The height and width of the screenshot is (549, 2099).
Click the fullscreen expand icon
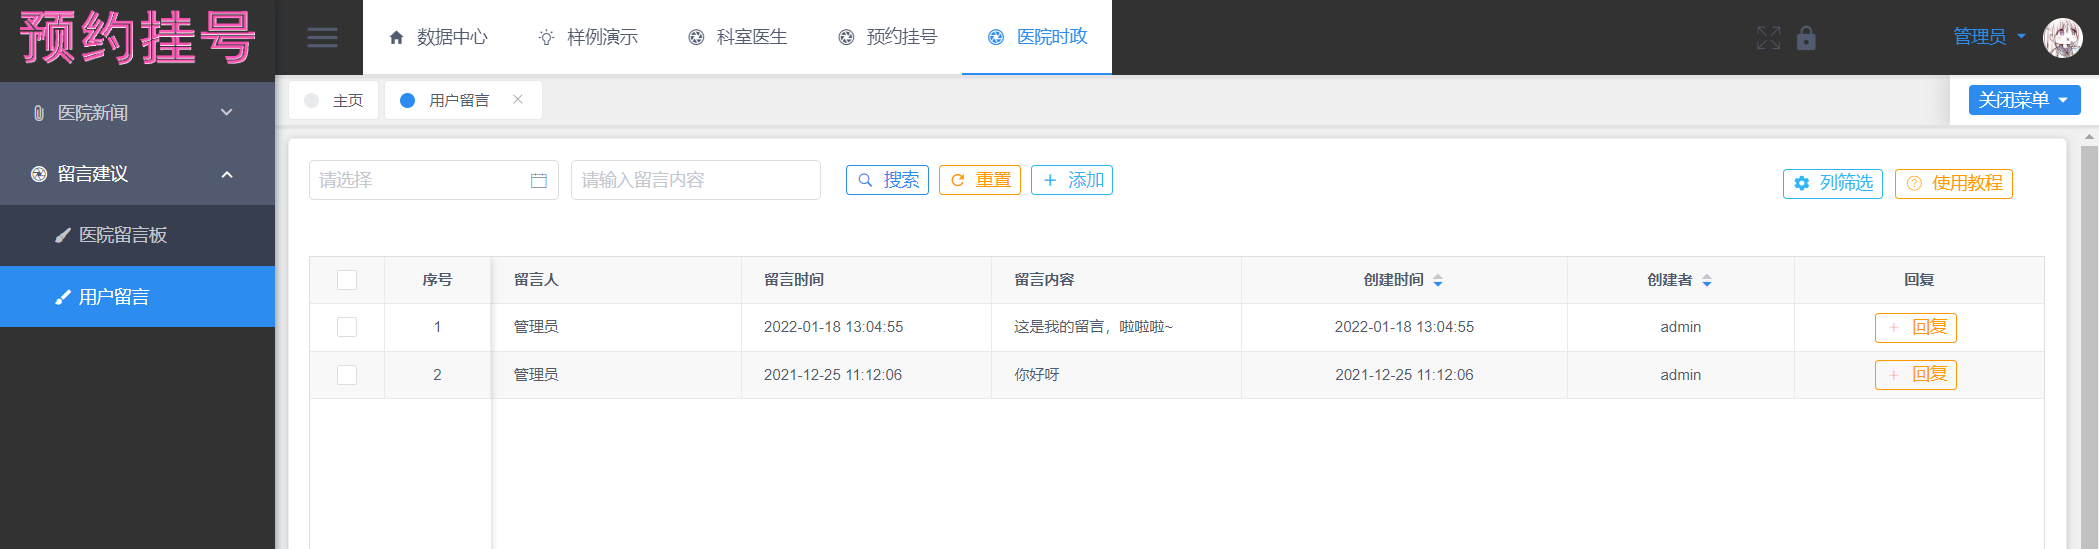[x=1768, y=38]
